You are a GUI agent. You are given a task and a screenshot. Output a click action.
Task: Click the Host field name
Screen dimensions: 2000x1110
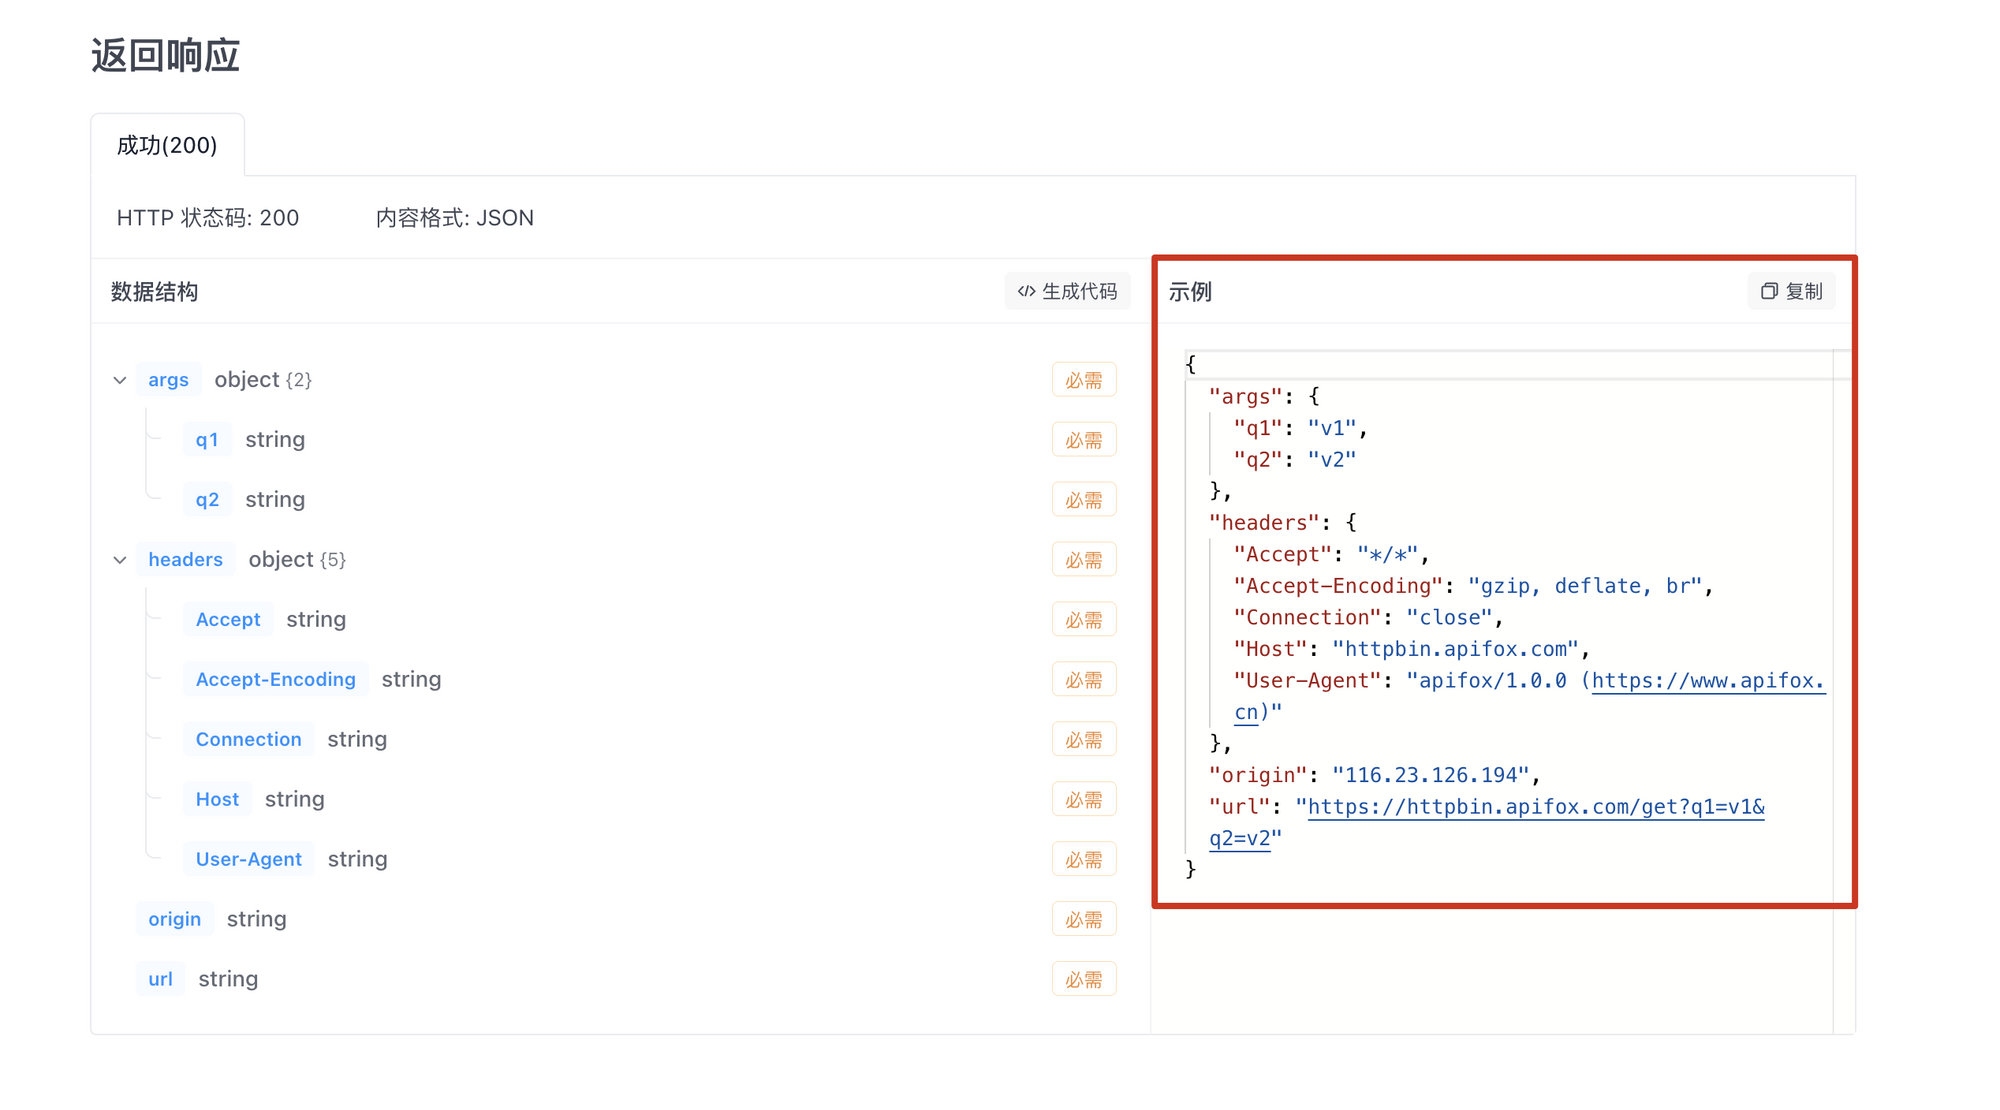click(217, 800)
